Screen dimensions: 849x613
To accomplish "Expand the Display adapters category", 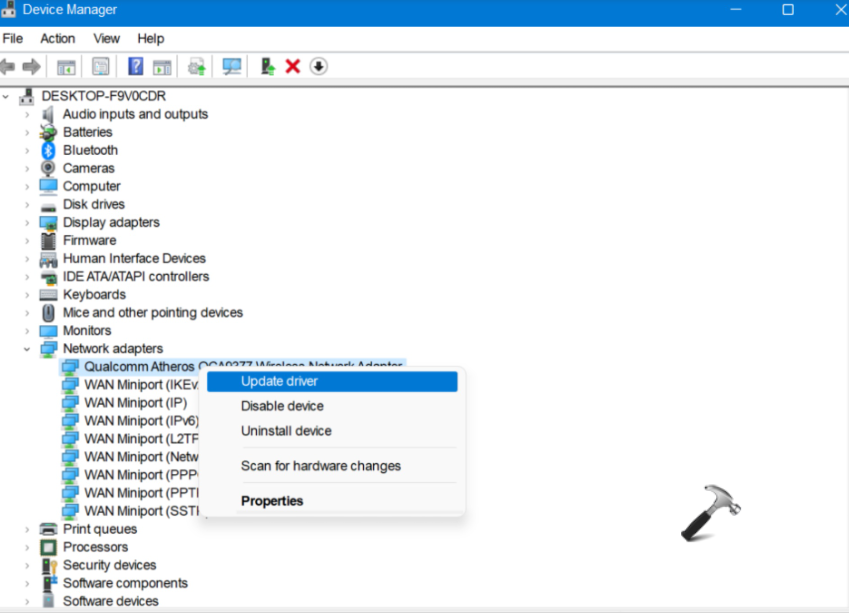I will pos(27,223).
